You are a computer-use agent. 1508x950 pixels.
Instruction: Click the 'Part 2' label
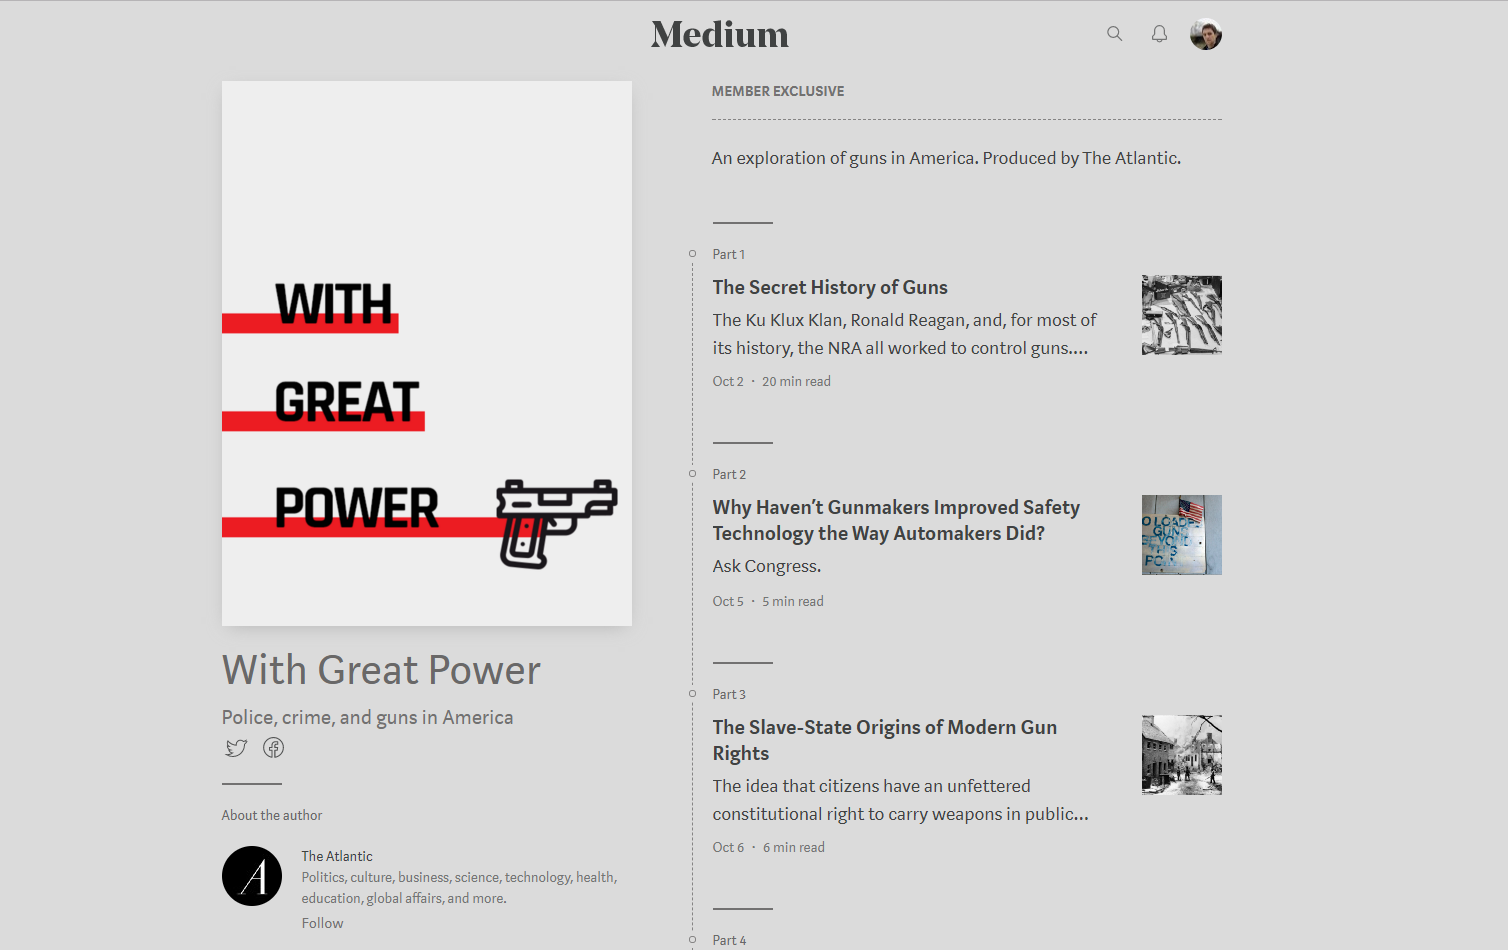click(x=729, y=474)
